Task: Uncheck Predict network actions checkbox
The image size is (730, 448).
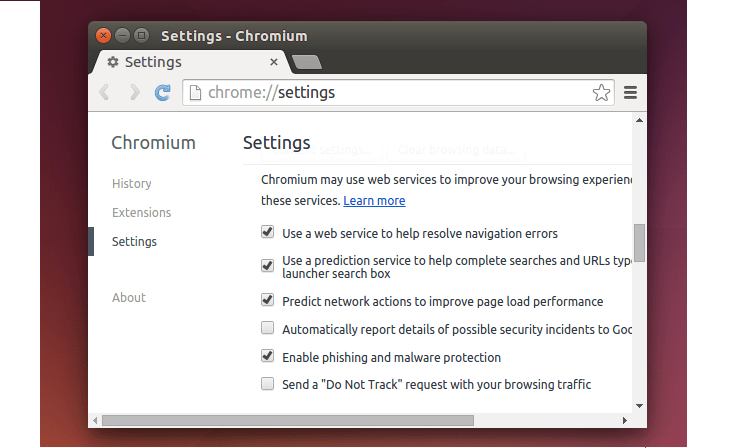Action: [267, 299]
